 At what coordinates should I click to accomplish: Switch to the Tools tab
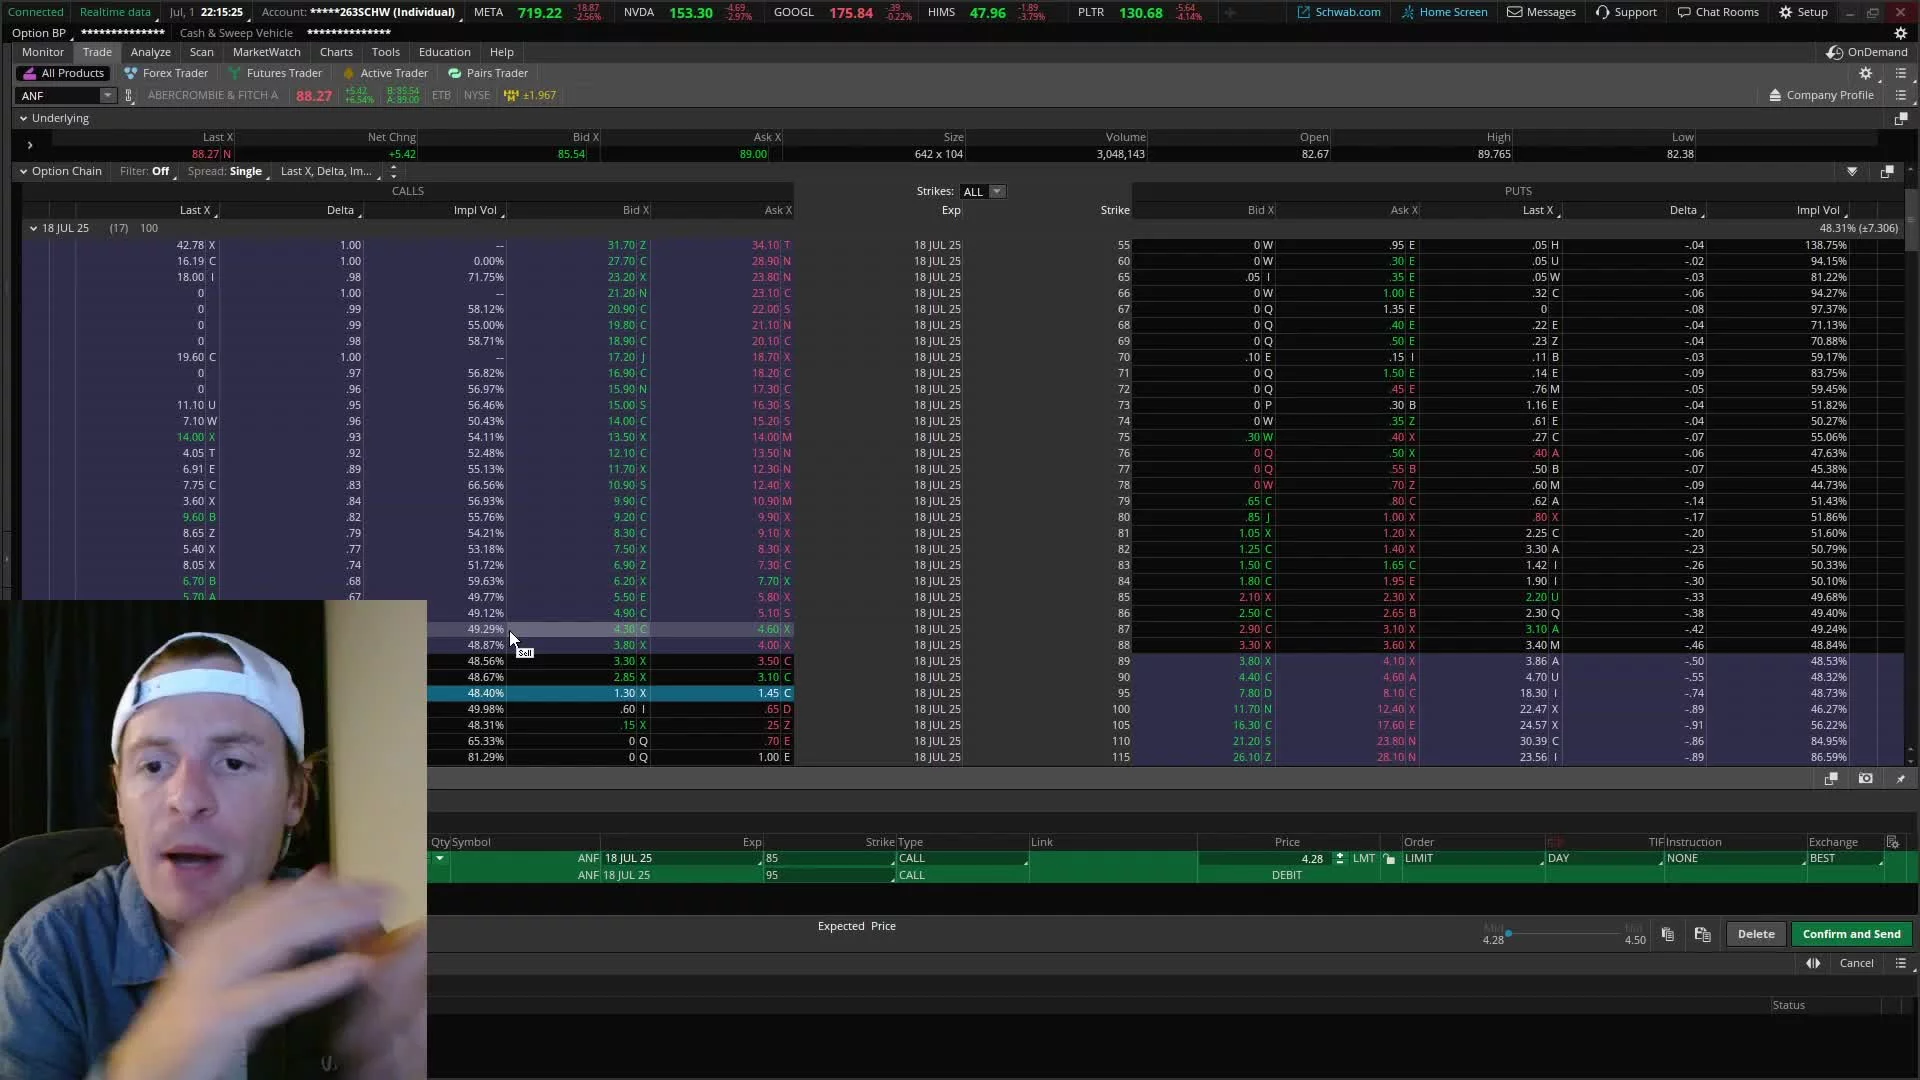click(385, 52)
